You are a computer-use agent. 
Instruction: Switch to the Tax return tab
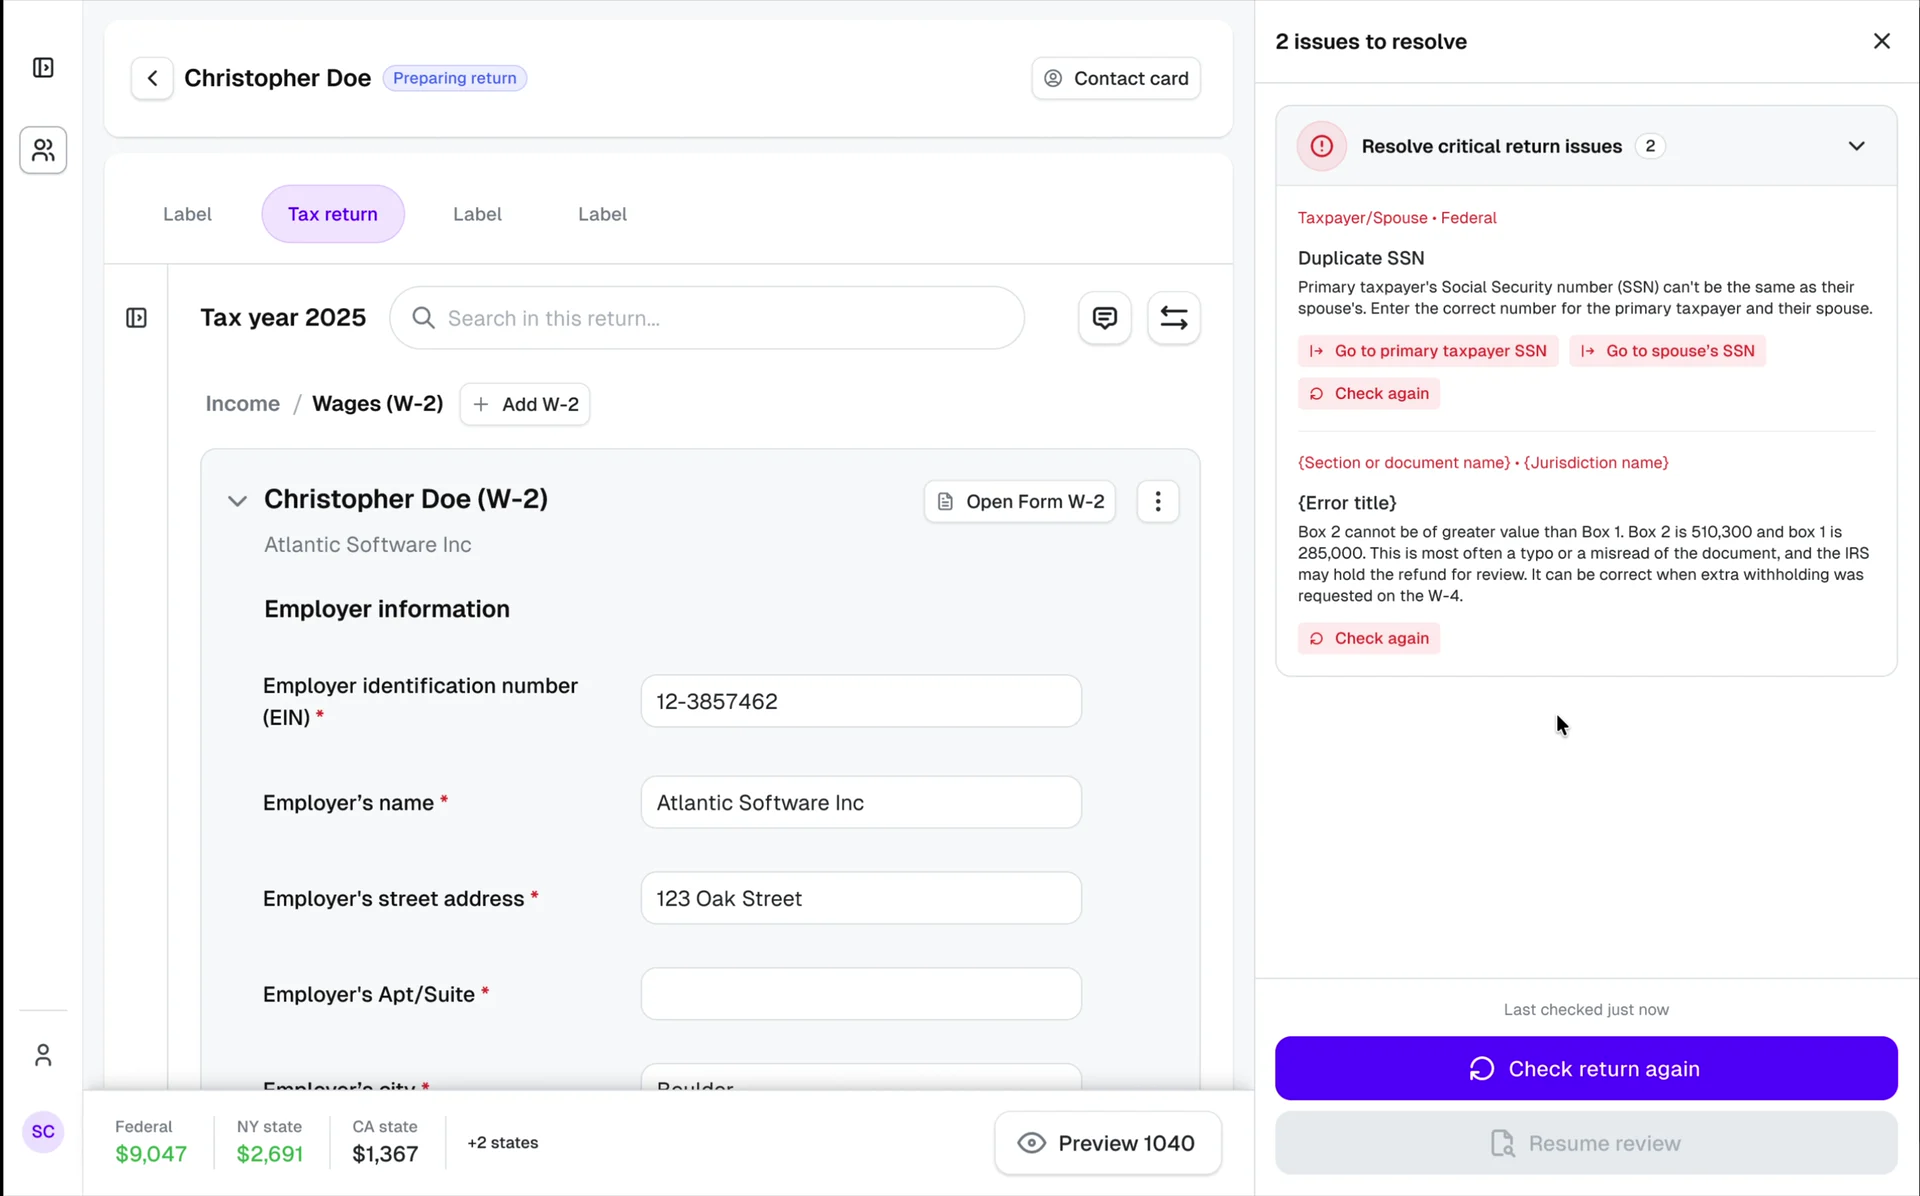(333, 214)
